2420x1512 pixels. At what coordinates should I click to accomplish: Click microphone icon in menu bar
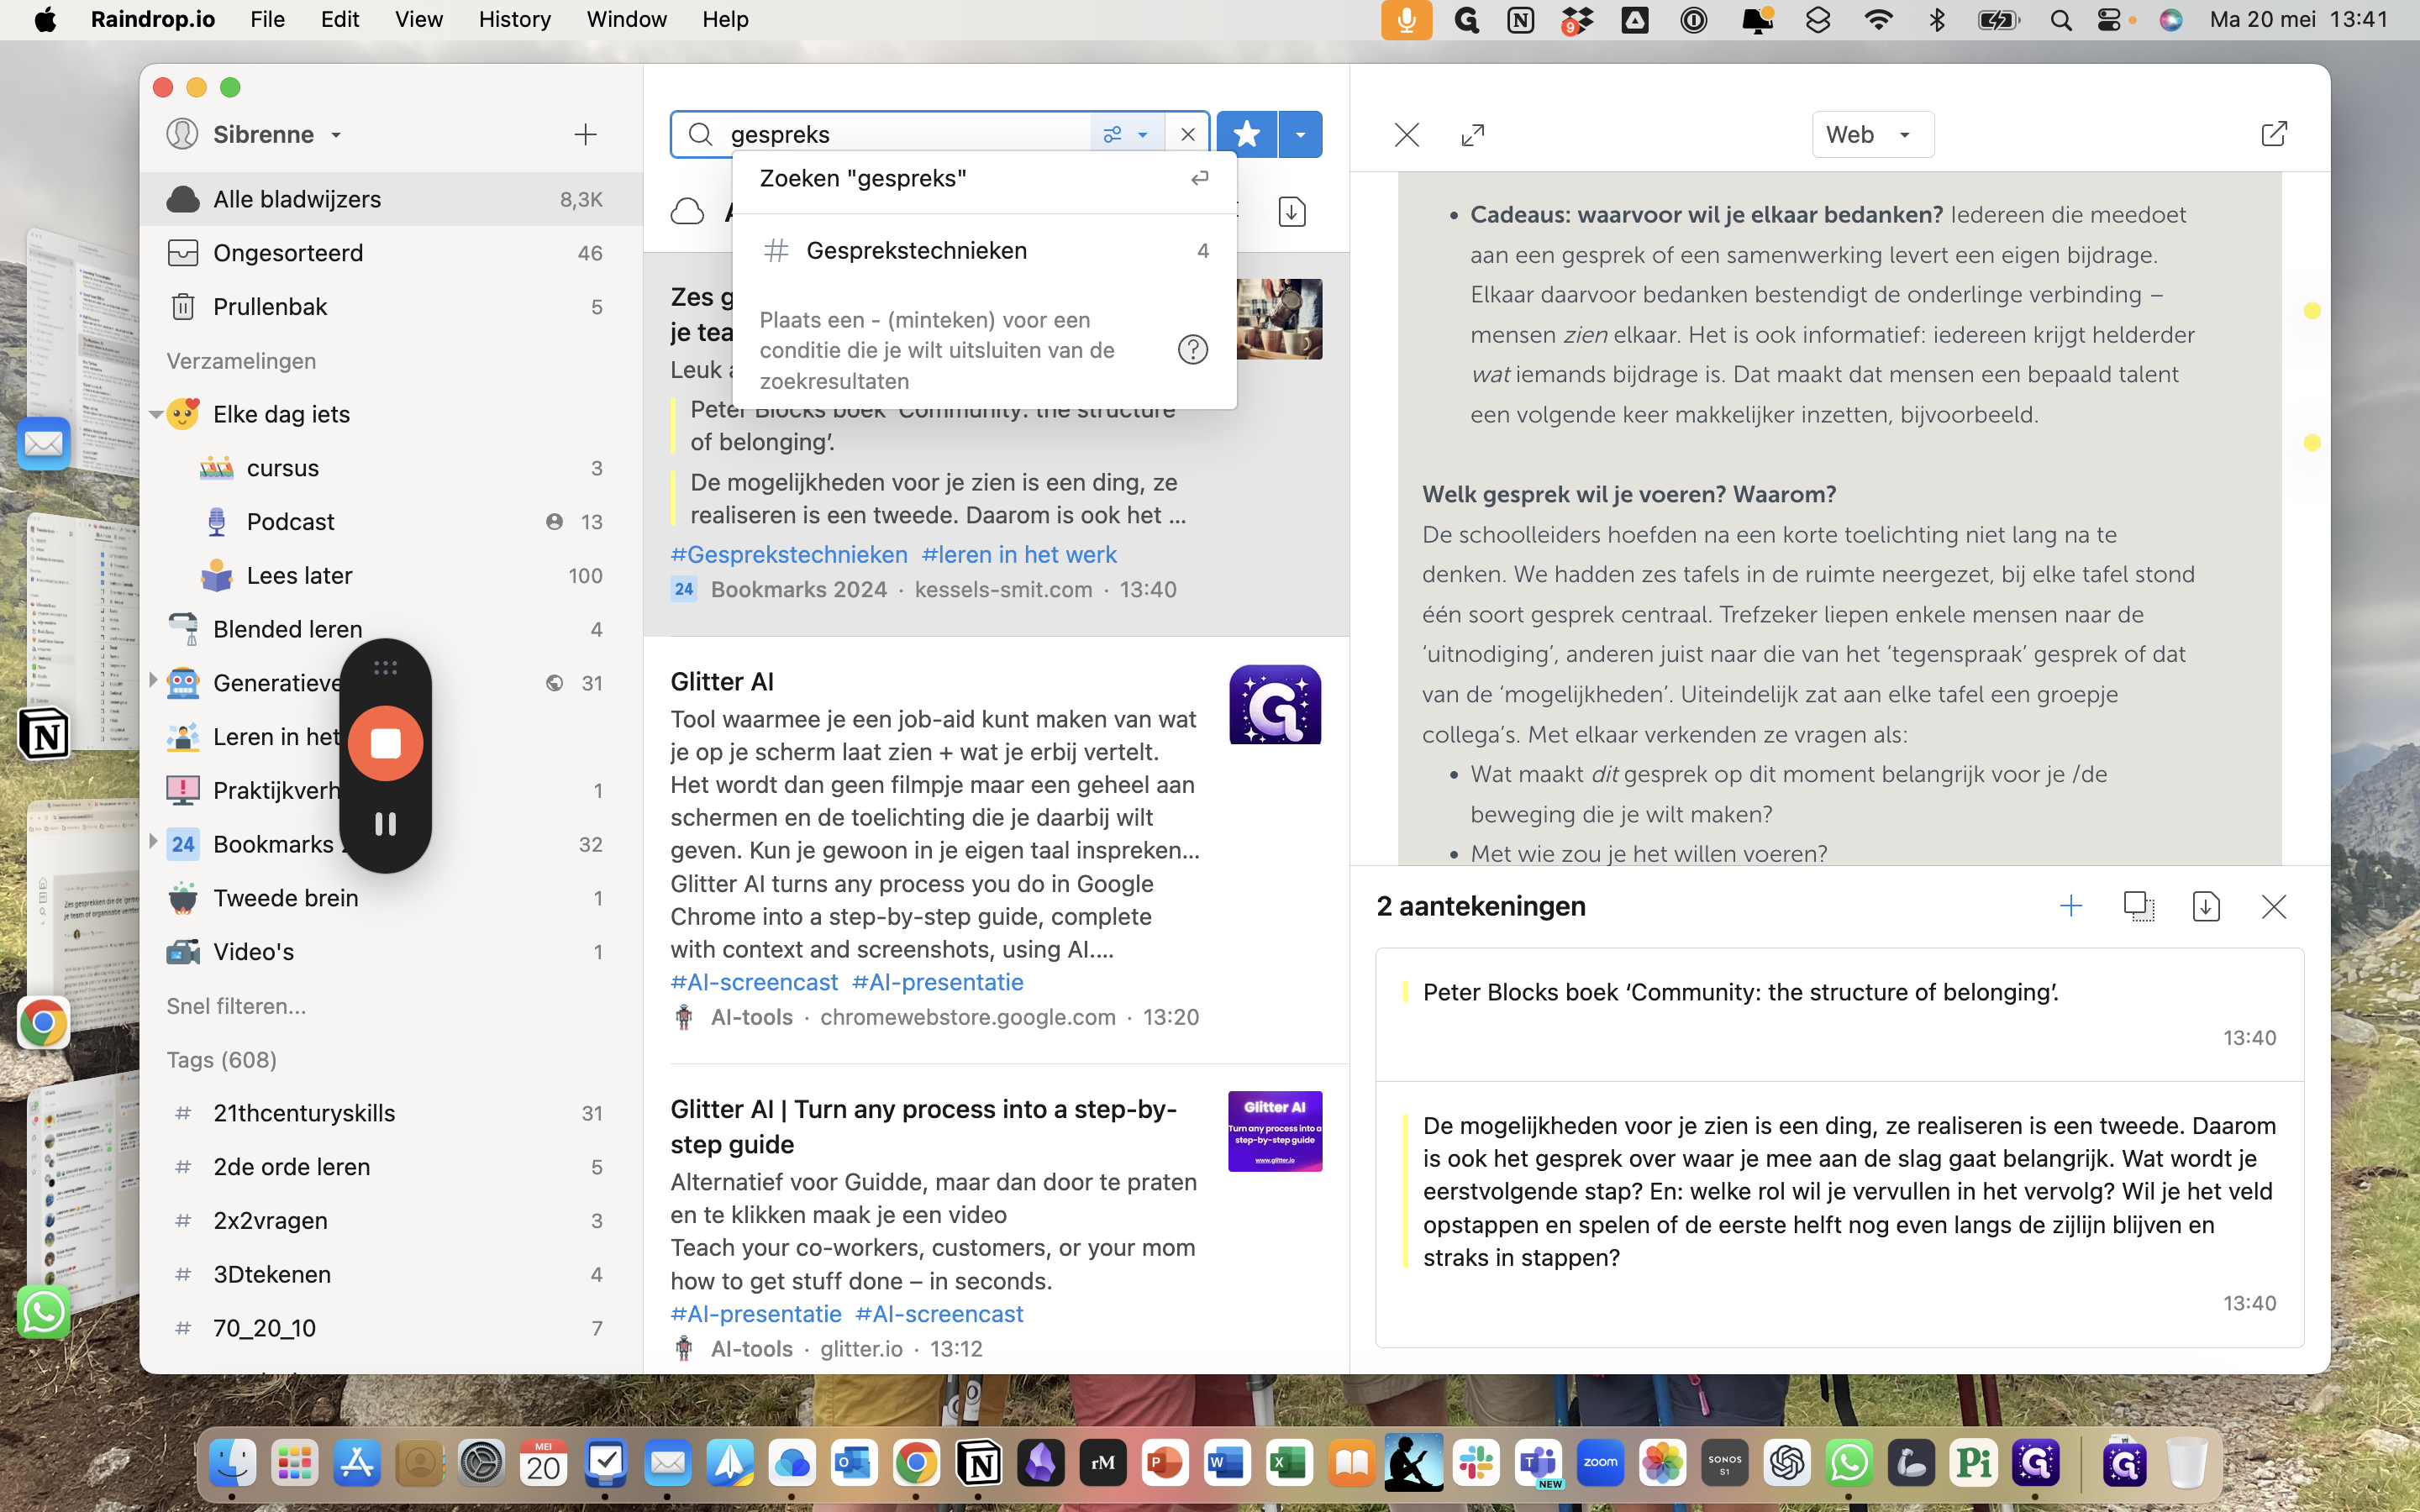point(1406,19)
